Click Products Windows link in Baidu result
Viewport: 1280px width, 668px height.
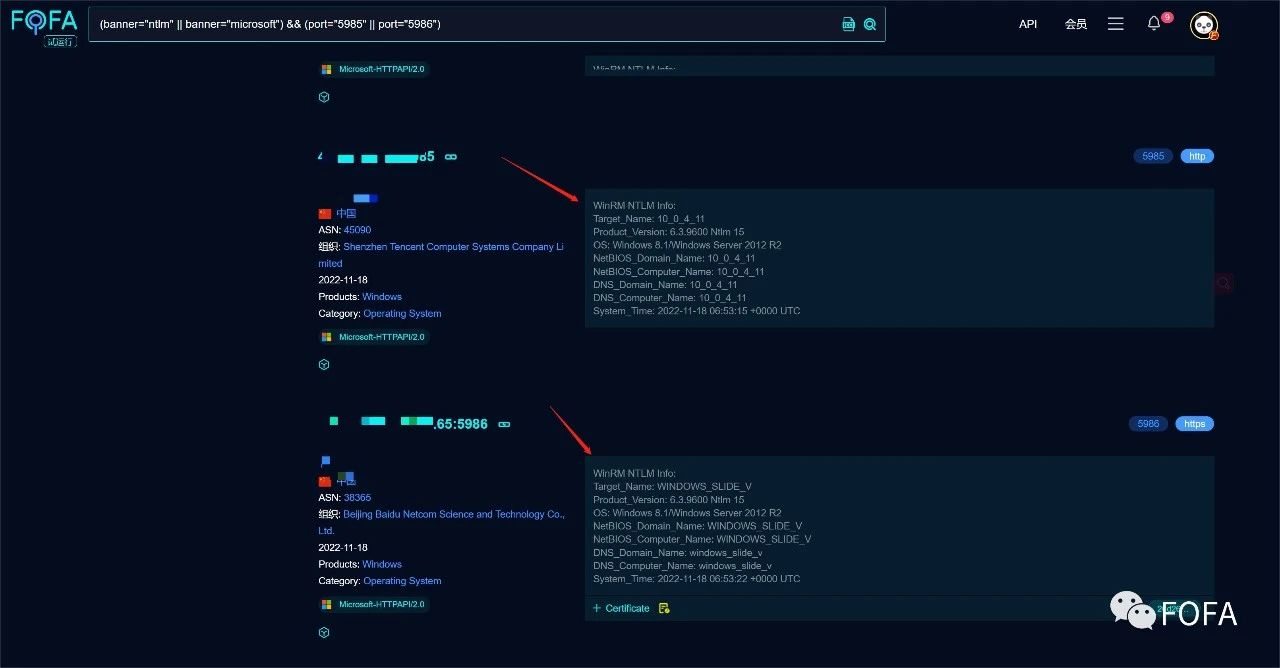tap(382, 564)
